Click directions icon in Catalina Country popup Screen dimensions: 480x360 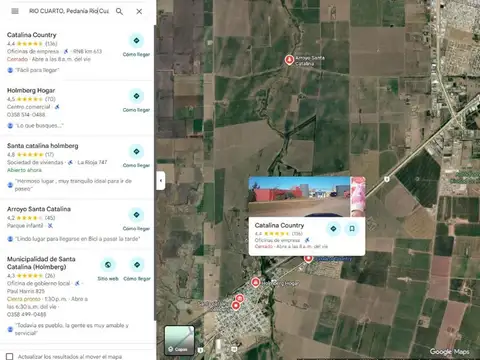click(x=333, y=229)
